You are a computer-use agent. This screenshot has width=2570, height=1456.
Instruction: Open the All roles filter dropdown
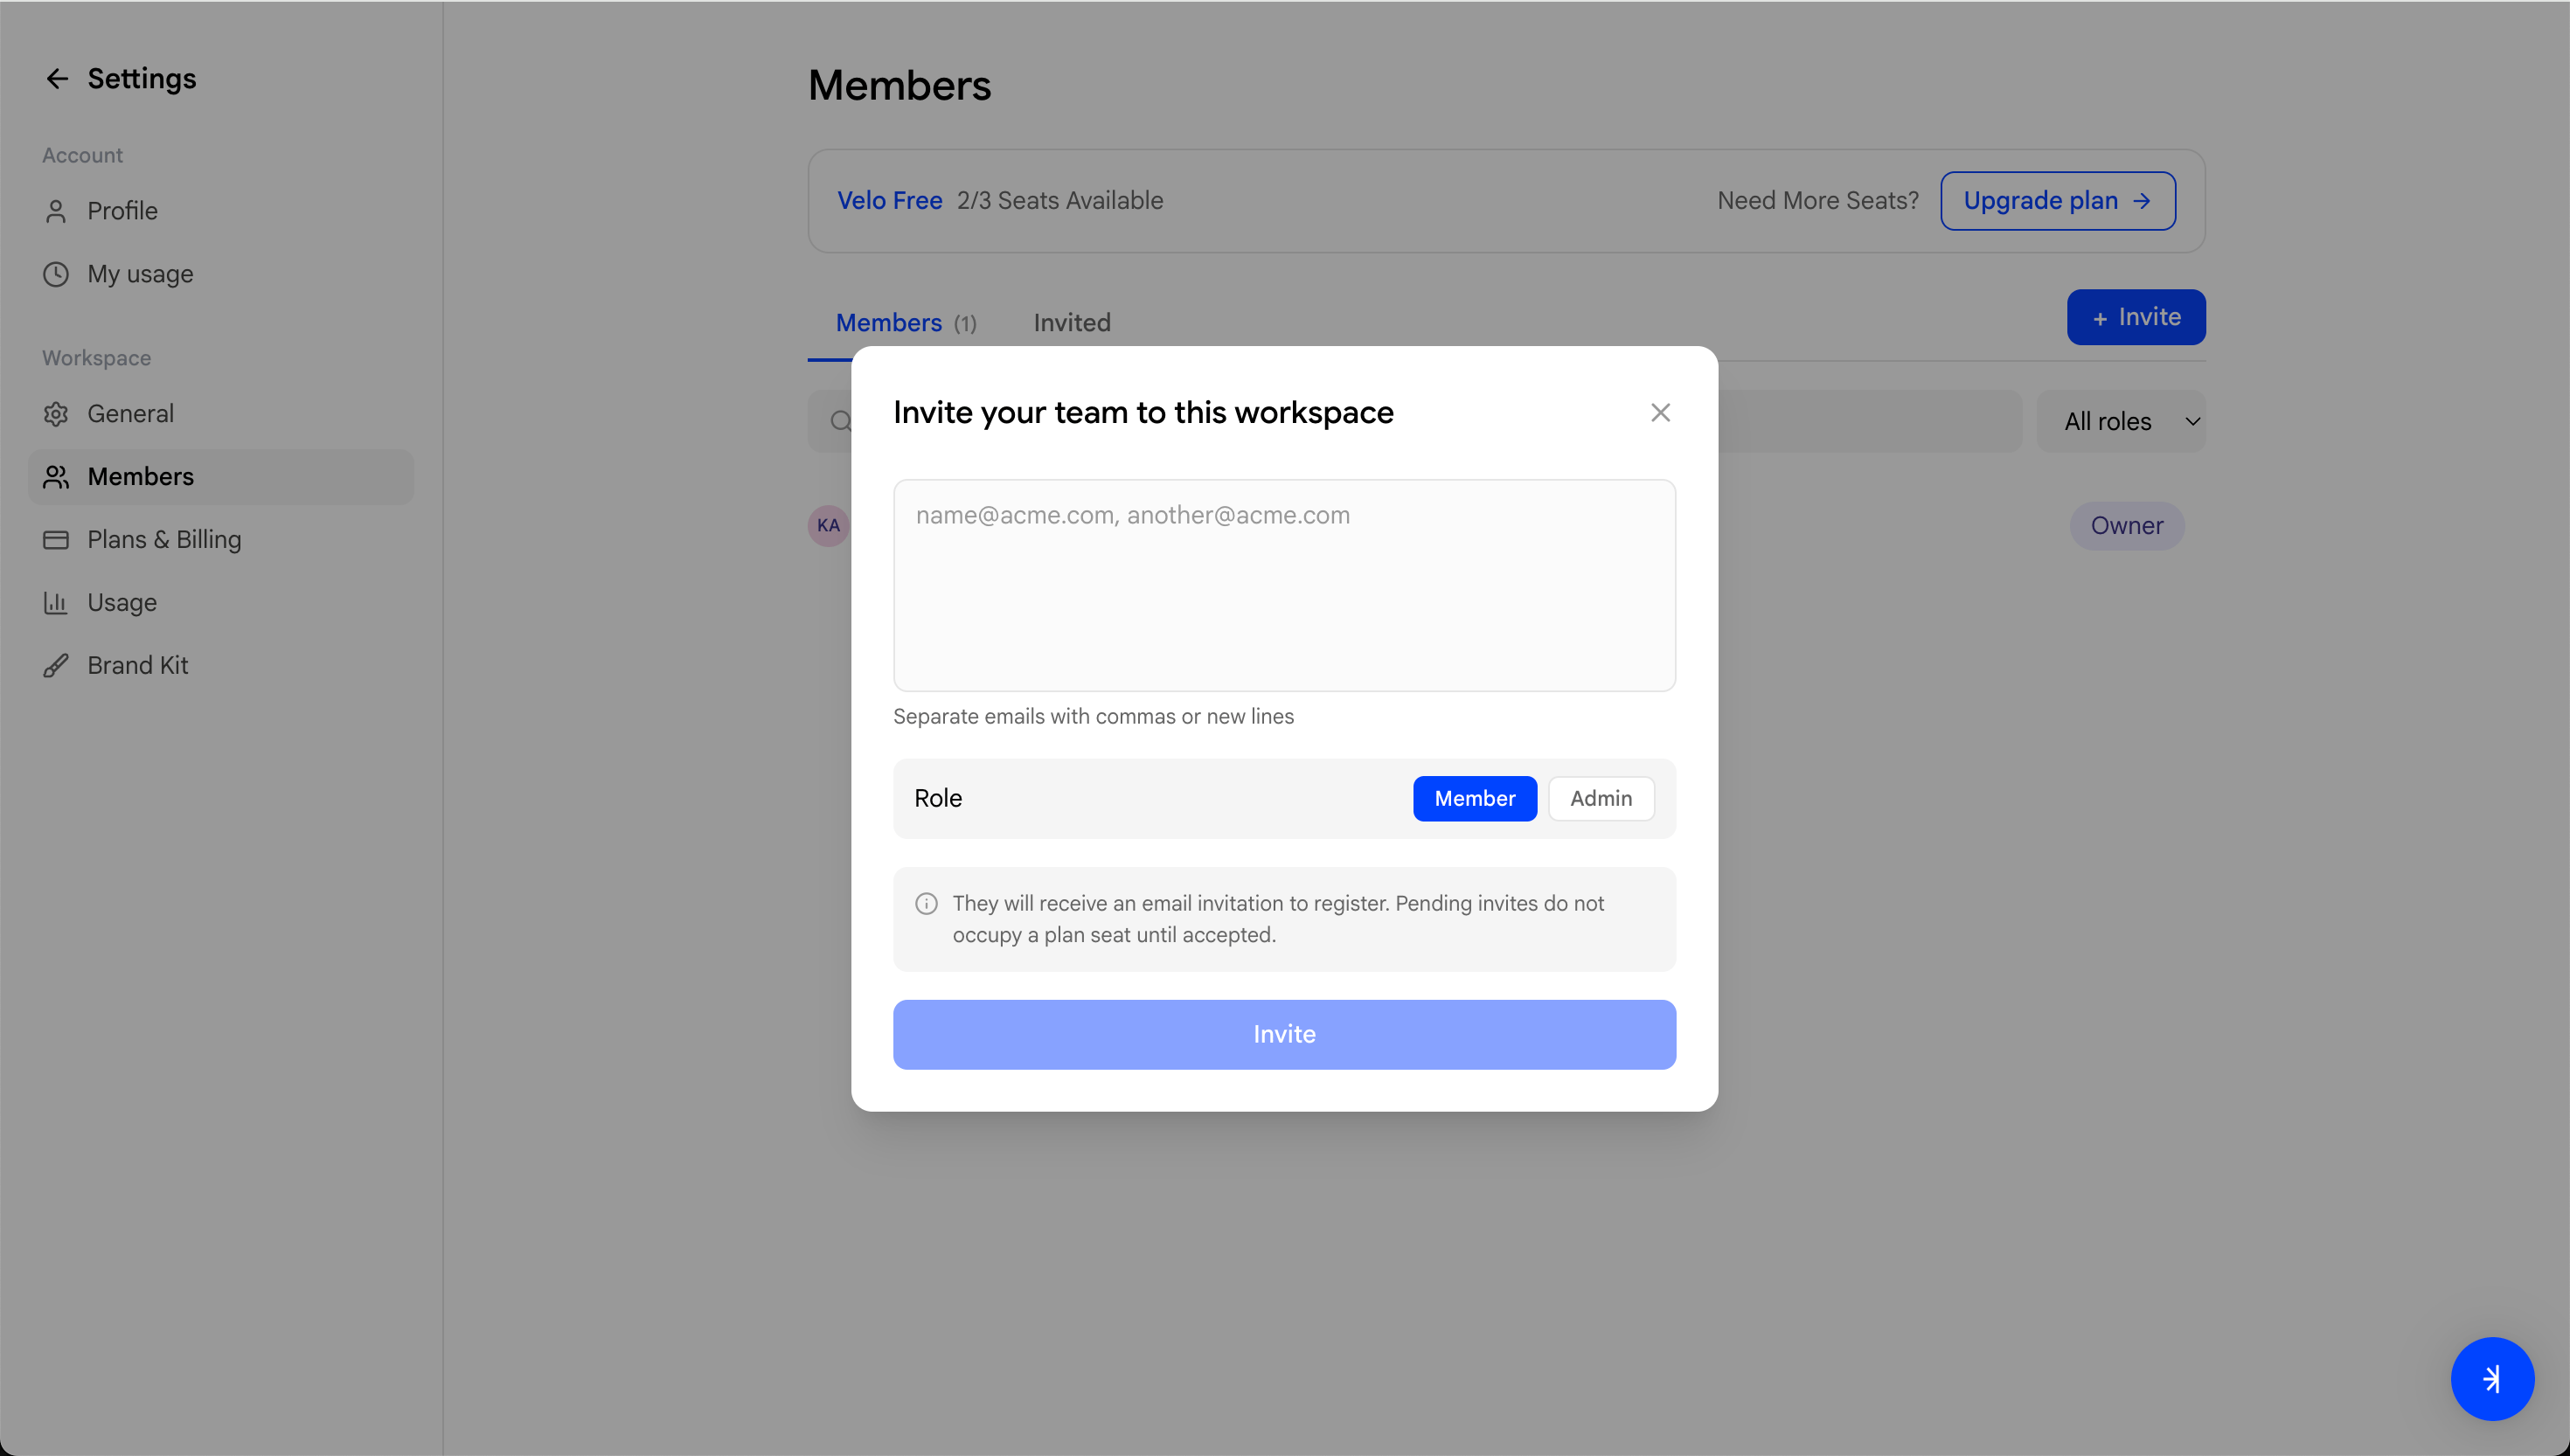pyautogui.click(x=2120, y=421)
